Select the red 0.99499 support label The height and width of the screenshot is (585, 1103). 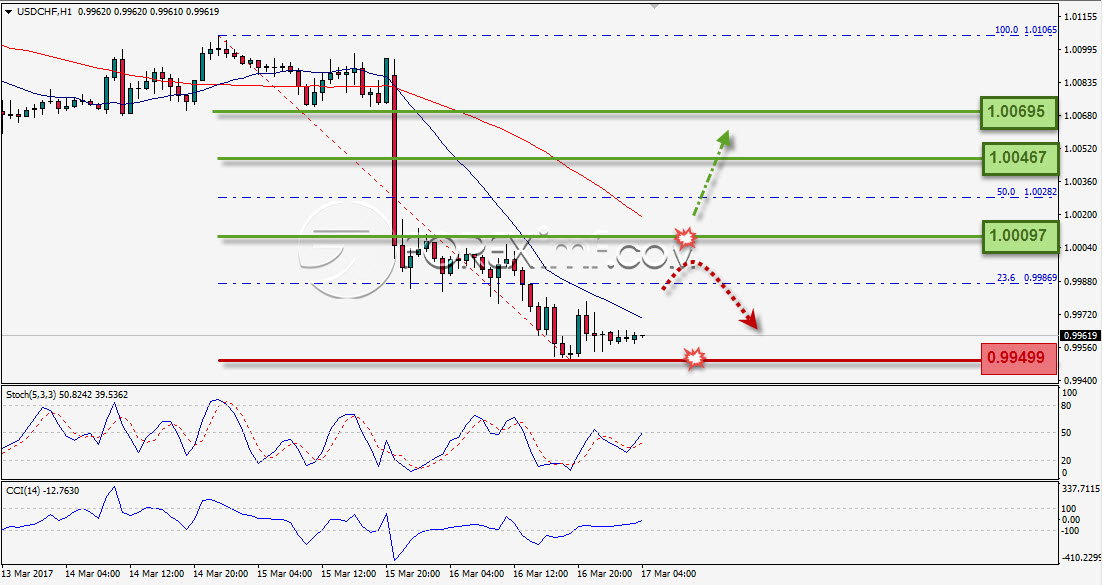pyautogui.click(x=1019, y=358)
